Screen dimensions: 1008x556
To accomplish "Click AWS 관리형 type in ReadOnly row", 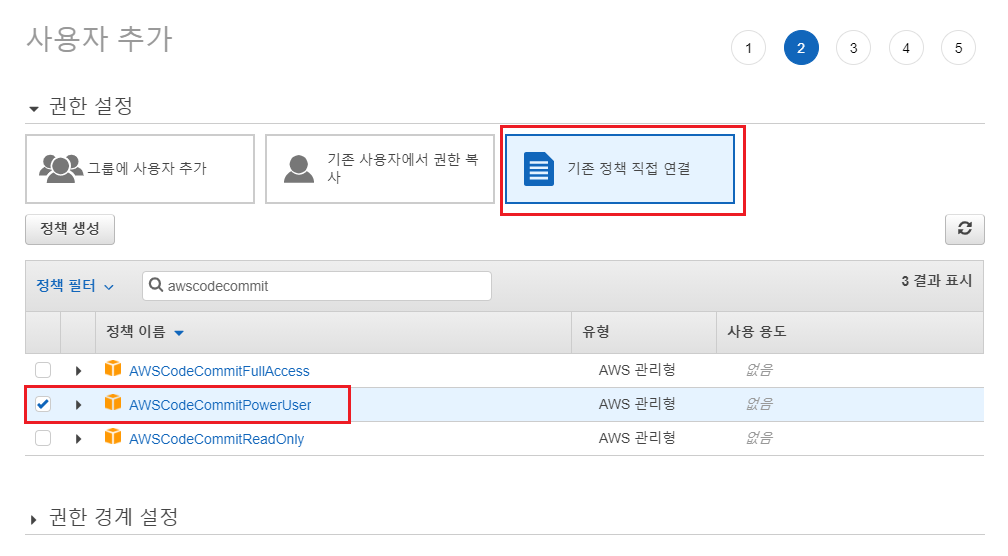I will [637, 438].
